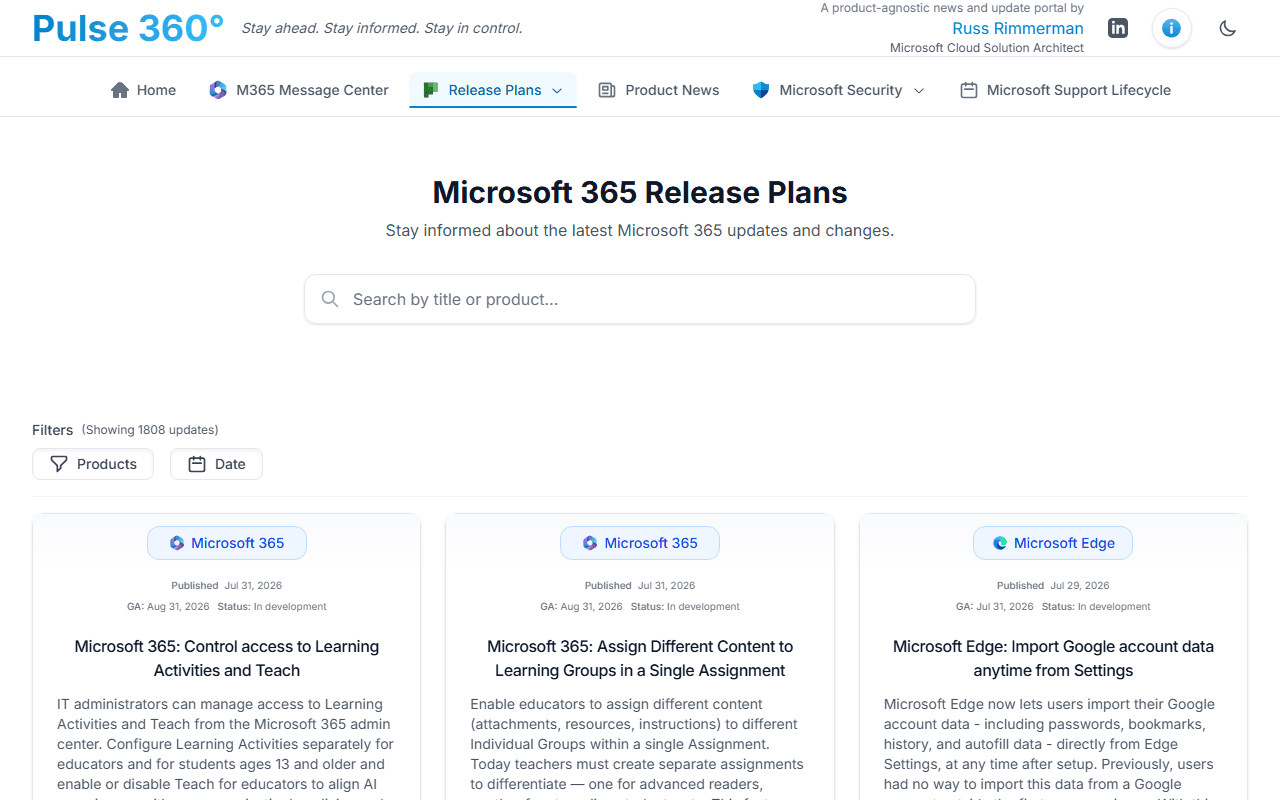This screenshot has width=1280, height=800.
Task: Click the green Release Plans icon
Action: 430,90
